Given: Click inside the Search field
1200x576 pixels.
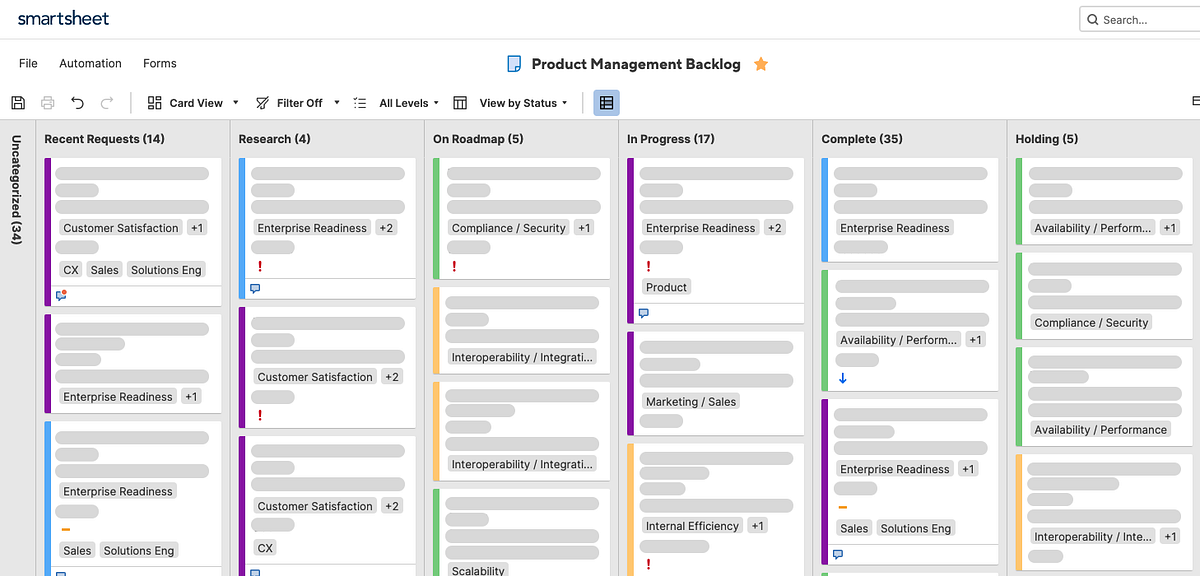Looking at the screenshot, I should pyautogui.click(x=1140, y=18).
